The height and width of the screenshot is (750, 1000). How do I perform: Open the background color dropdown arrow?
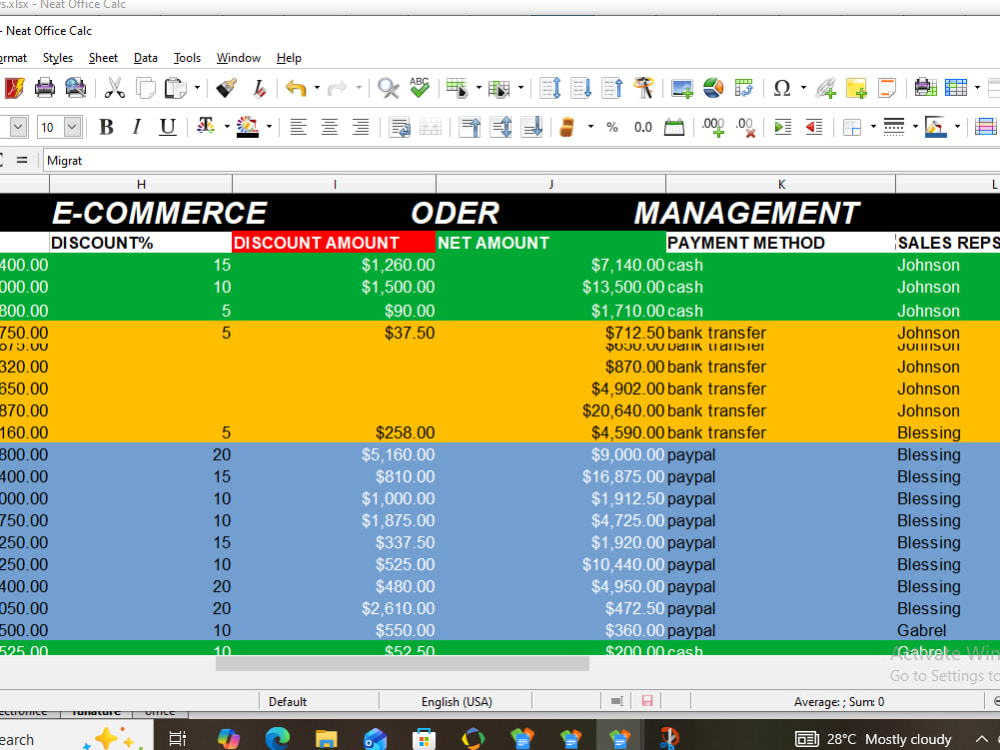tap(269, 127)
